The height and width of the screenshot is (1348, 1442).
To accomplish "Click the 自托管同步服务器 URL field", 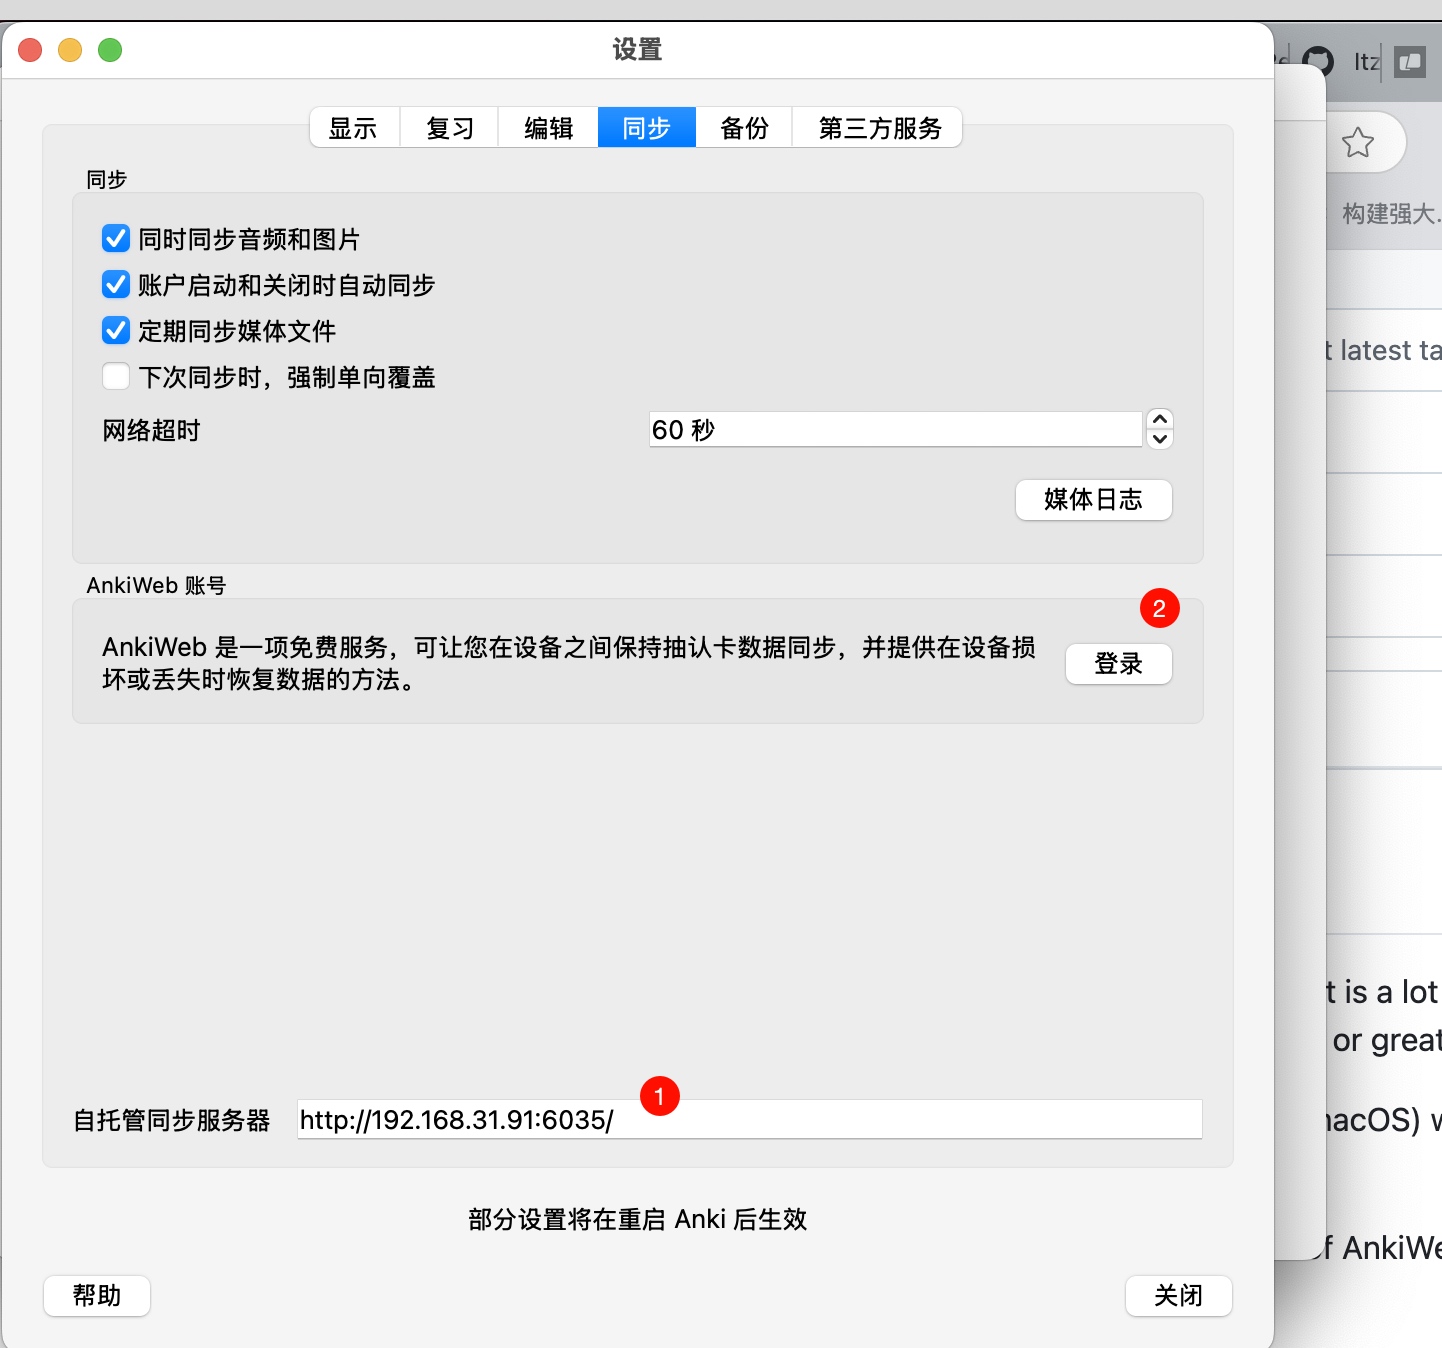I will tap(749, 1119).
